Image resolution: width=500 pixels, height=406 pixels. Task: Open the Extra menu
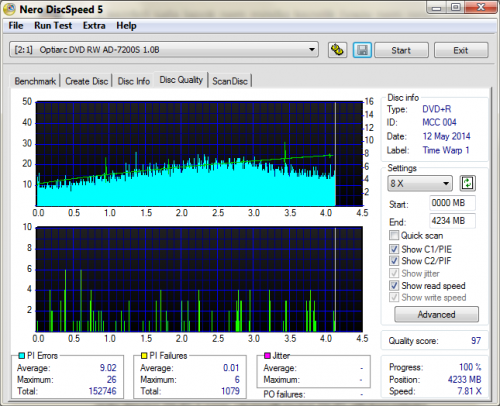(94, 26)
